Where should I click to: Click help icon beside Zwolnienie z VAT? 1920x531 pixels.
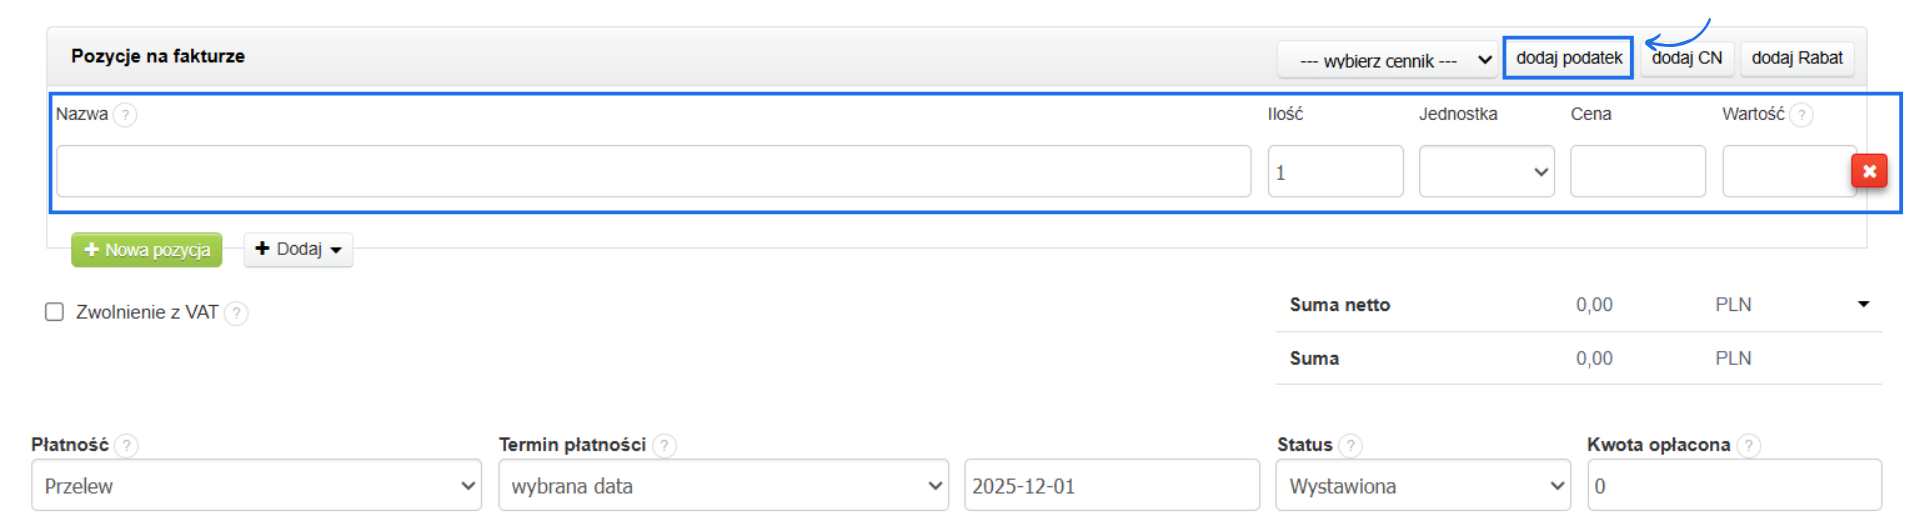(x=236, y=313)
